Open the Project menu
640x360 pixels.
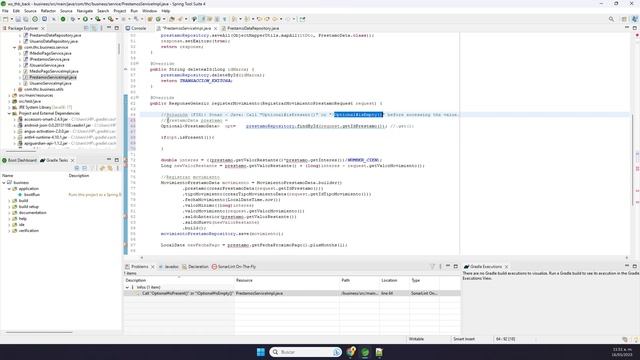(x=120, y=11)
